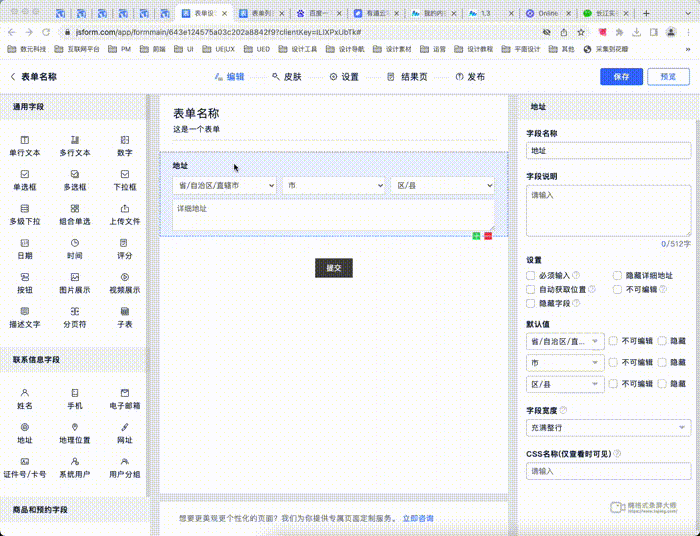This screenshot has width=700, height=536.
Task: Click the 详细地址 text input
Action: pyautogui.click(x=333, y=215)
